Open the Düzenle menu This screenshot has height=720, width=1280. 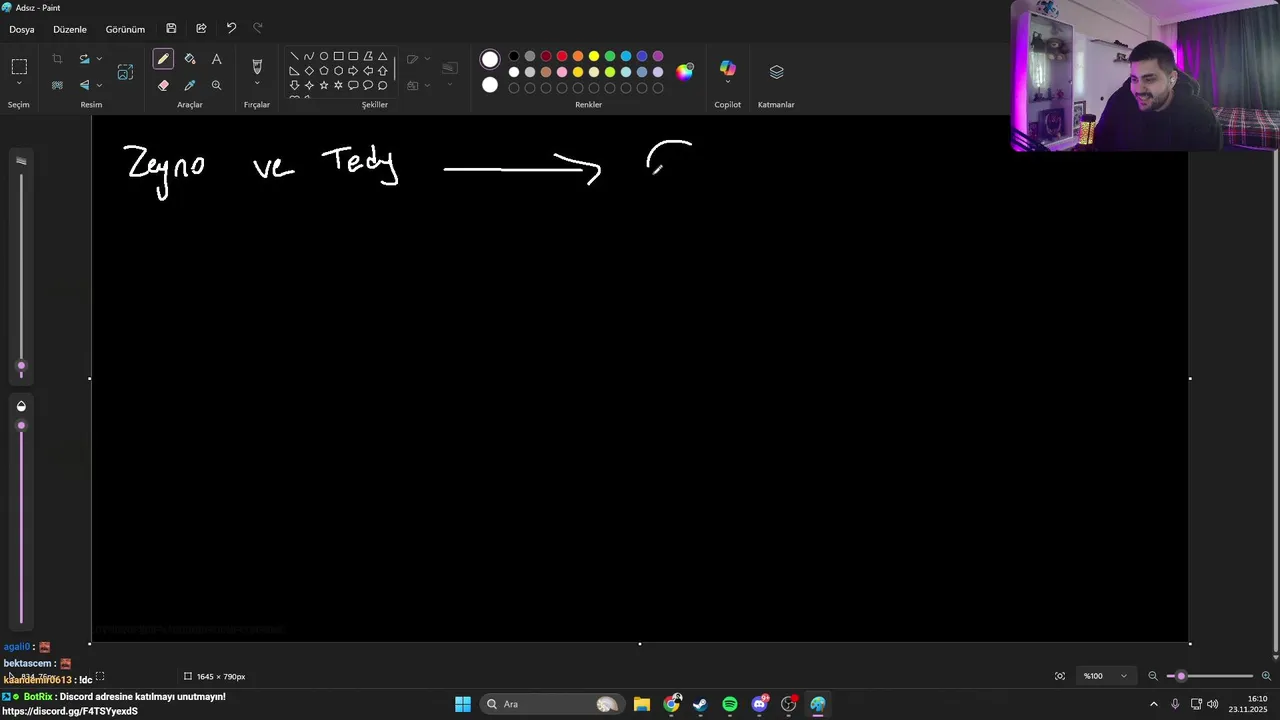click(x=70, y=29)
